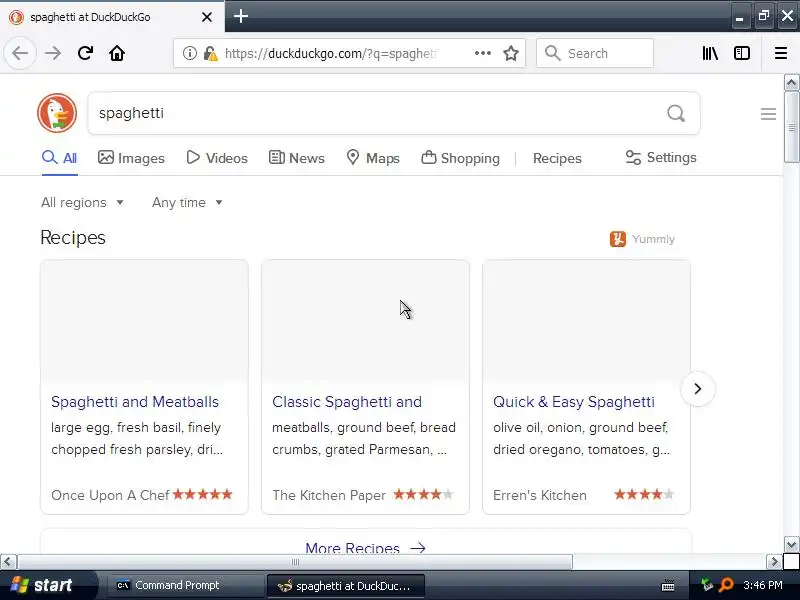Go back with the browser back arrow
This screenshot has height=600, width=800.
pyautogui.click(x=20, y=53)
